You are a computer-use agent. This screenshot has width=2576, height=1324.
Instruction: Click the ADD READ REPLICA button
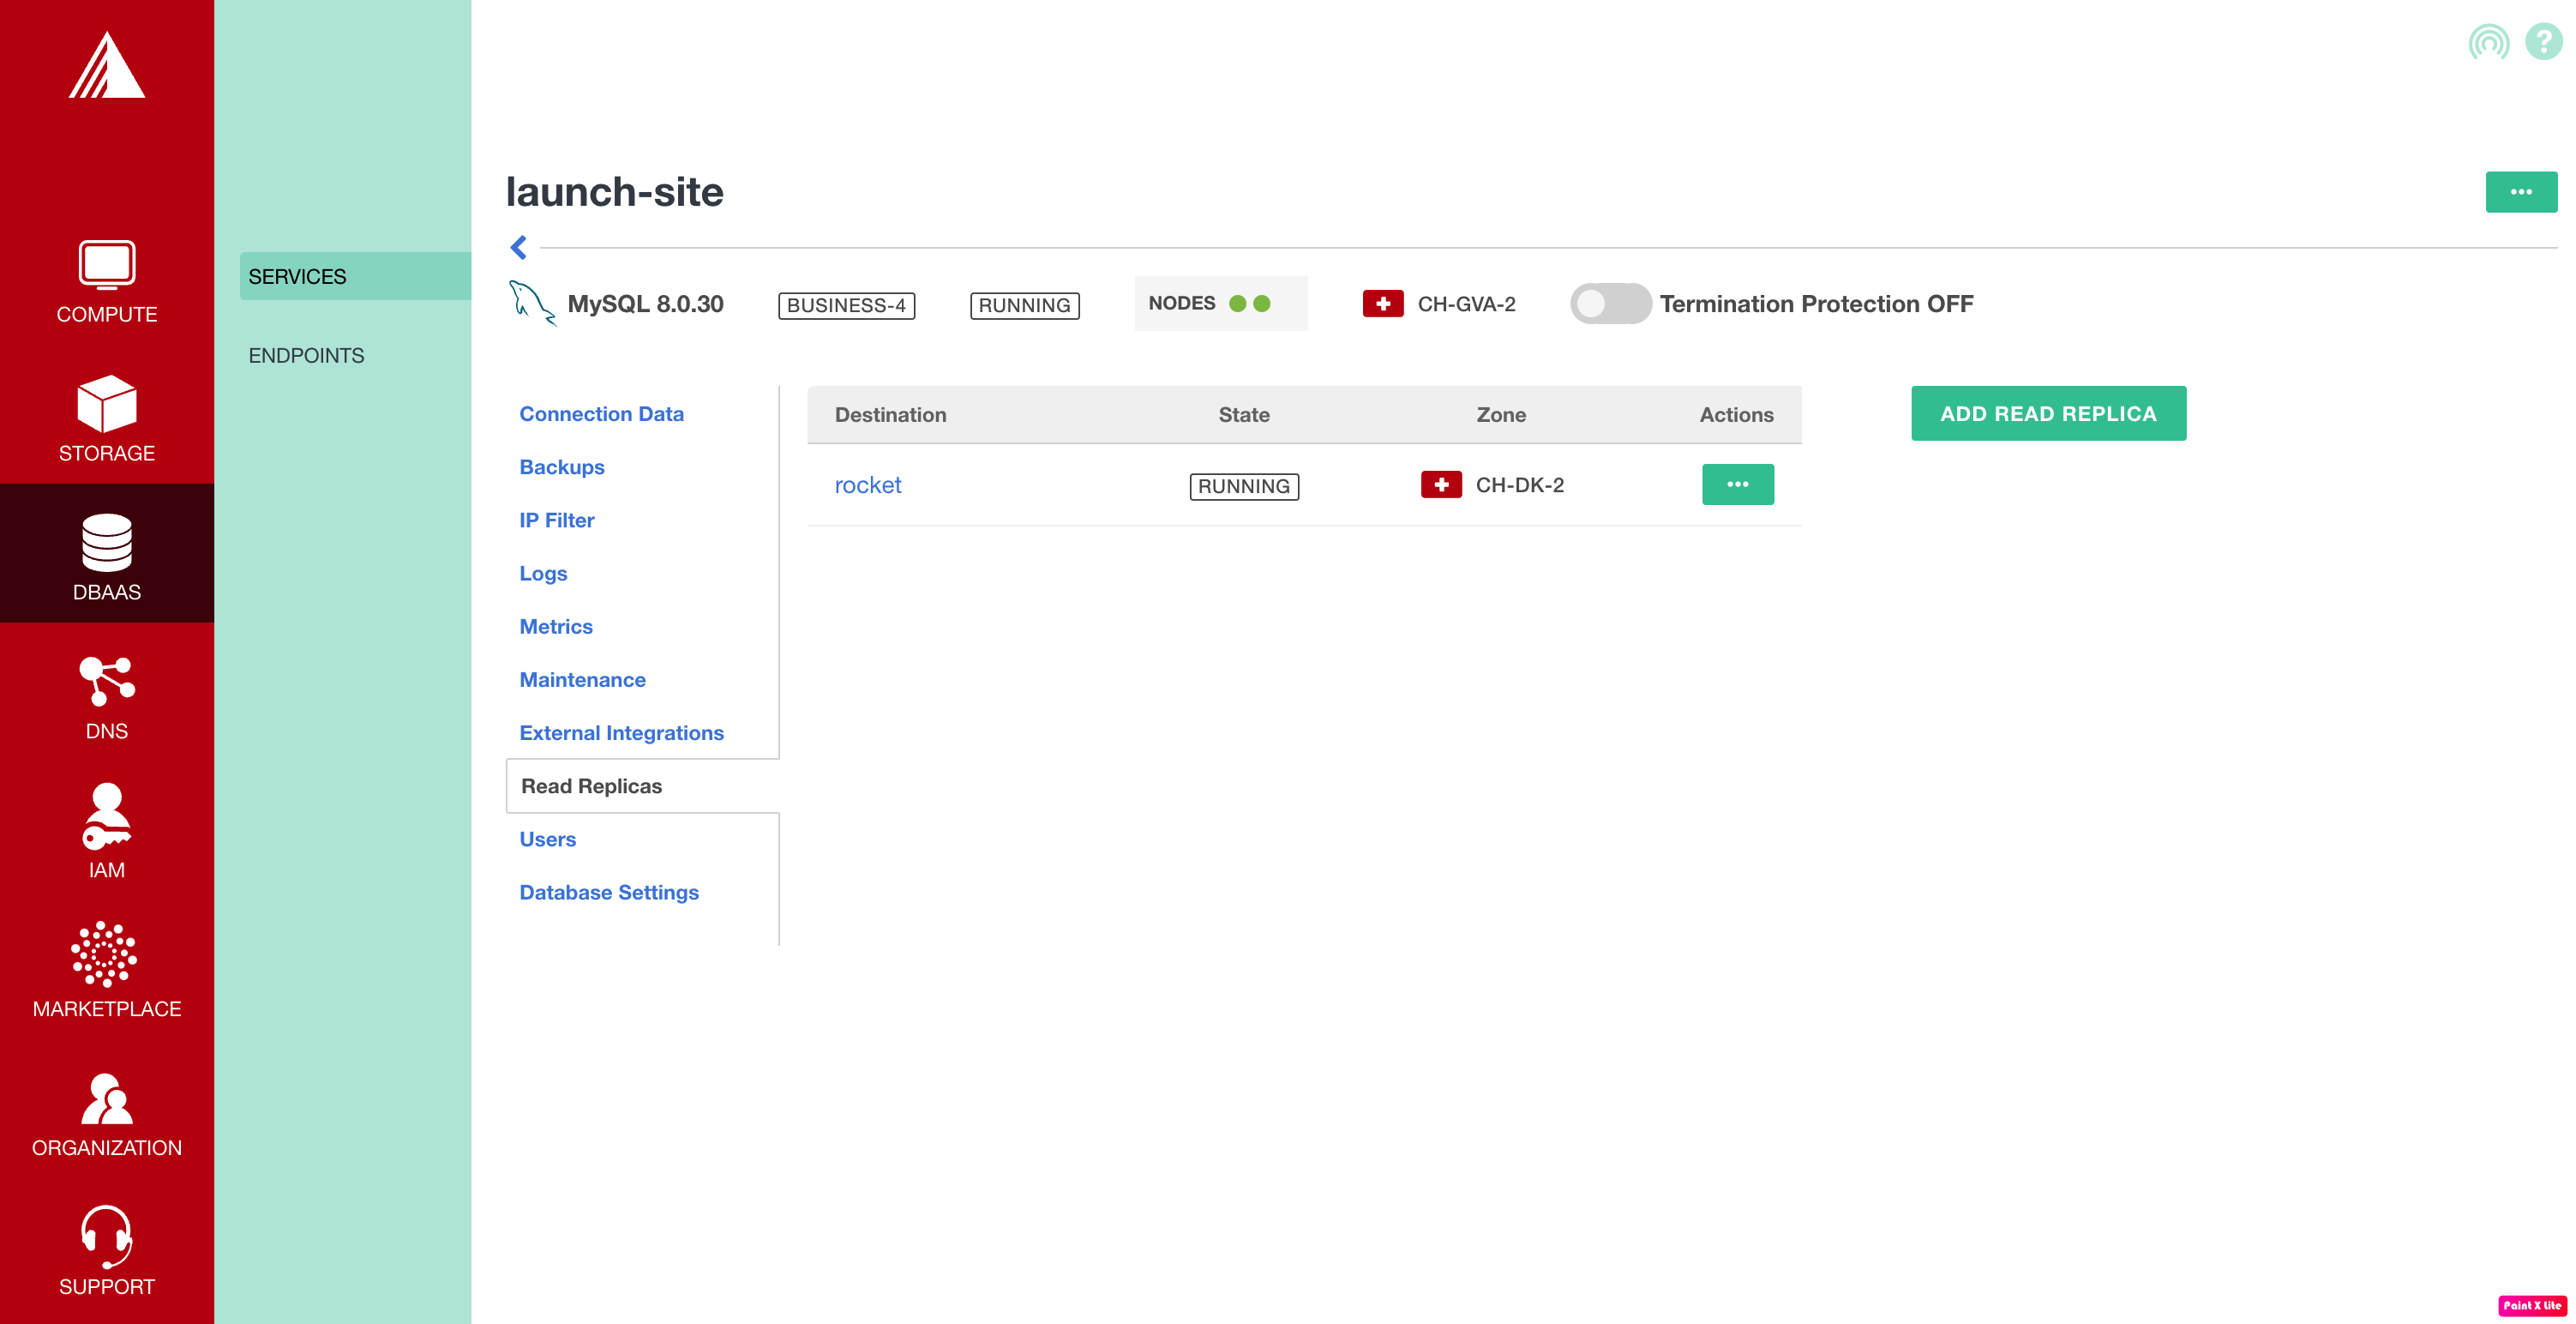pyautogui.click(x=2048, y=413)
